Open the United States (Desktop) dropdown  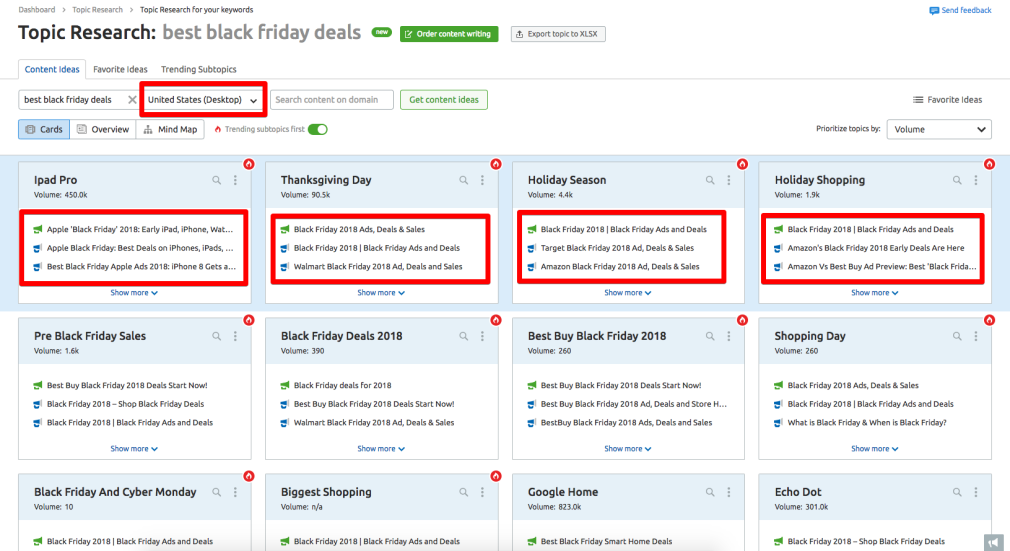[203, 100]
